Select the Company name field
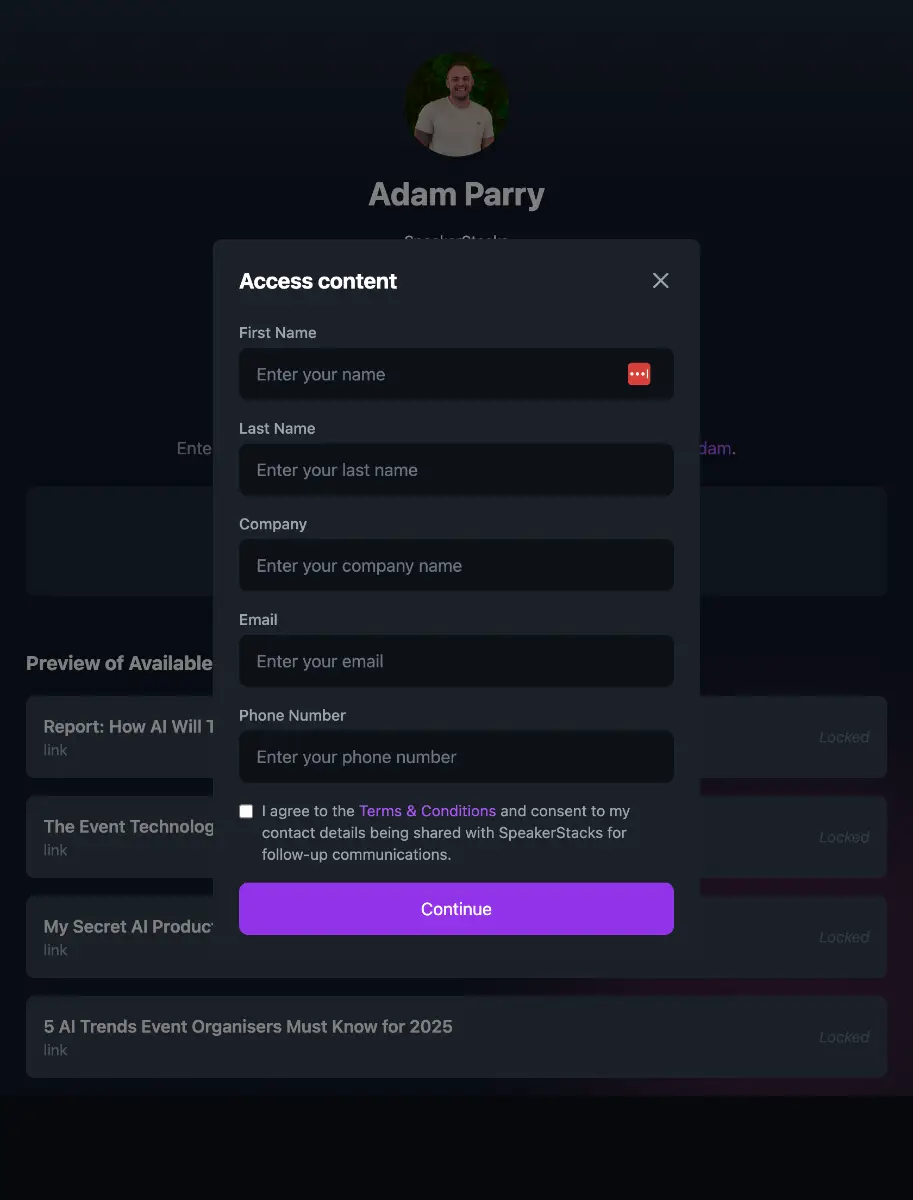913x1200 pixels. [456, 566]
